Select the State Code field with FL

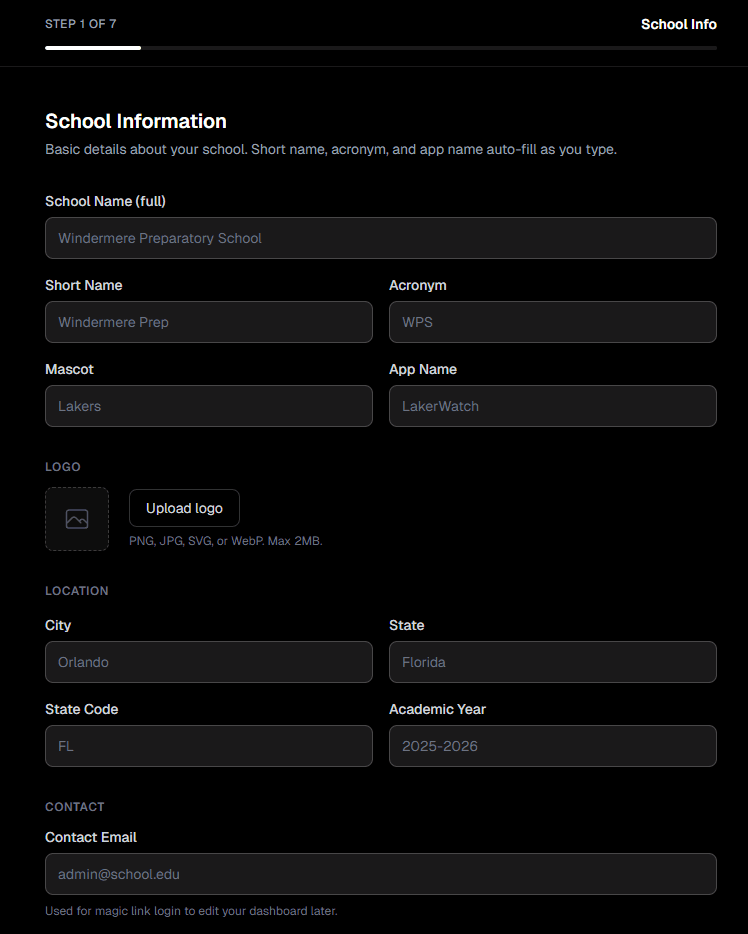coord(208,746)
